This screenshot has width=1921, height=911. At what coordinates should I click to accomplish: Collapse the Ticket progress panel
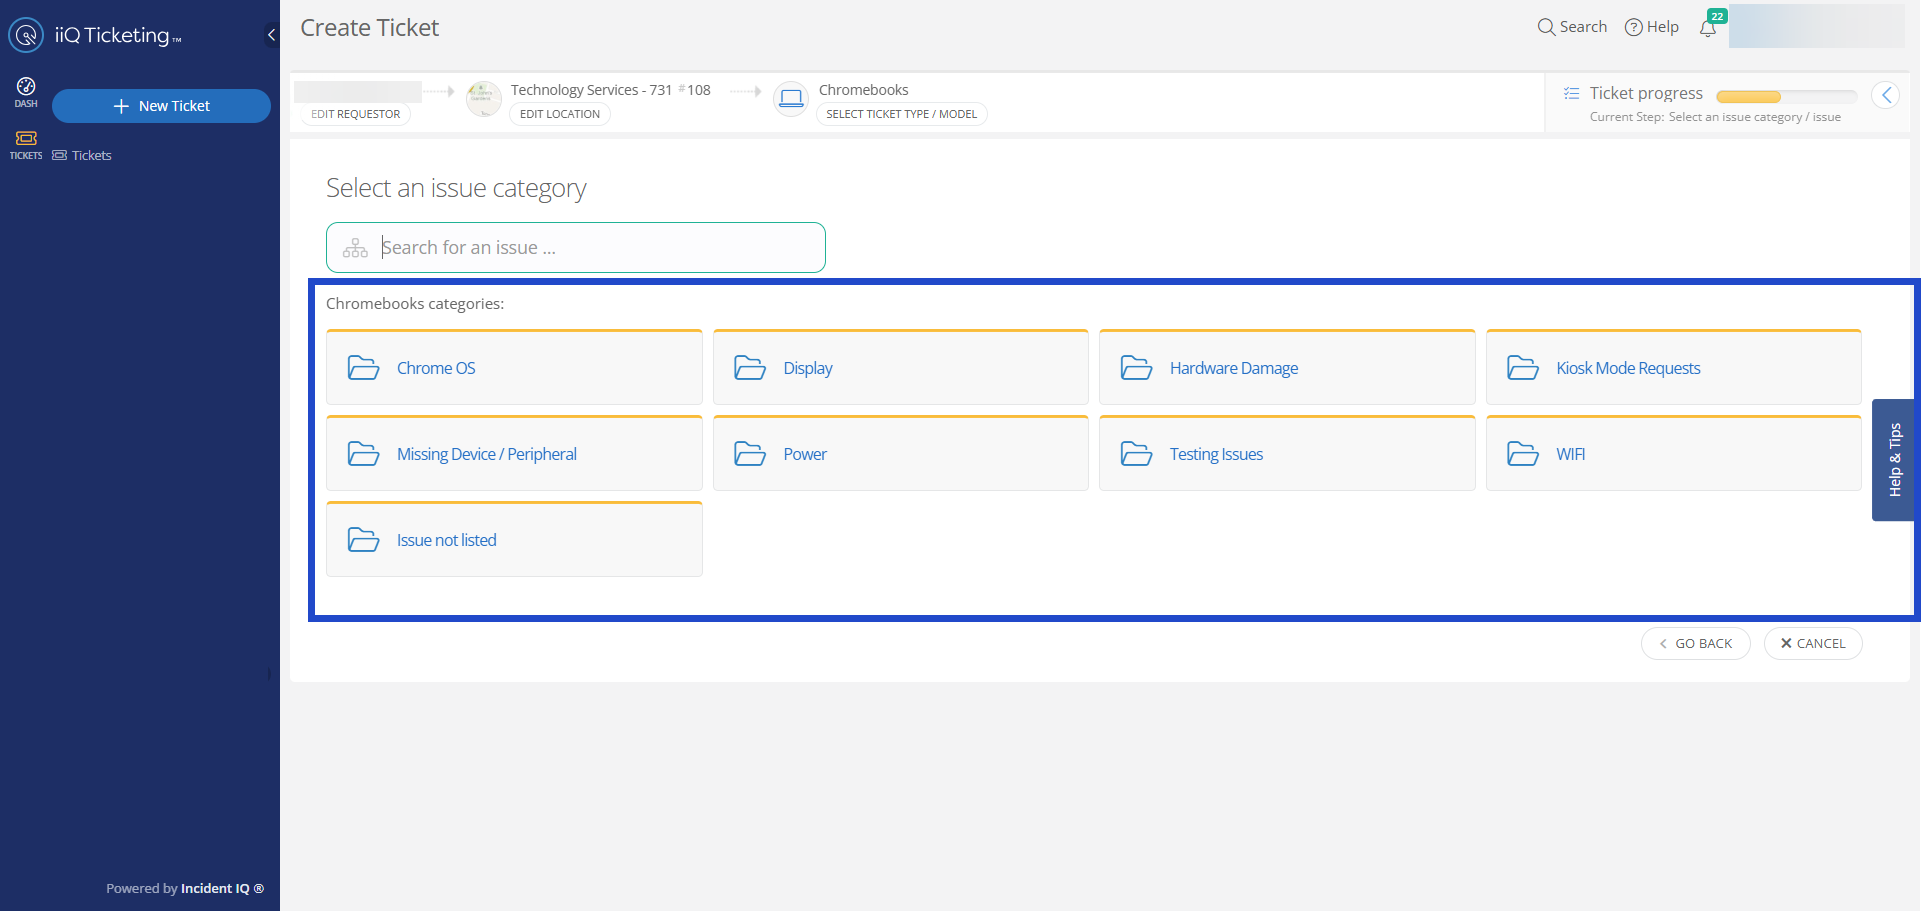[1885, 95]
